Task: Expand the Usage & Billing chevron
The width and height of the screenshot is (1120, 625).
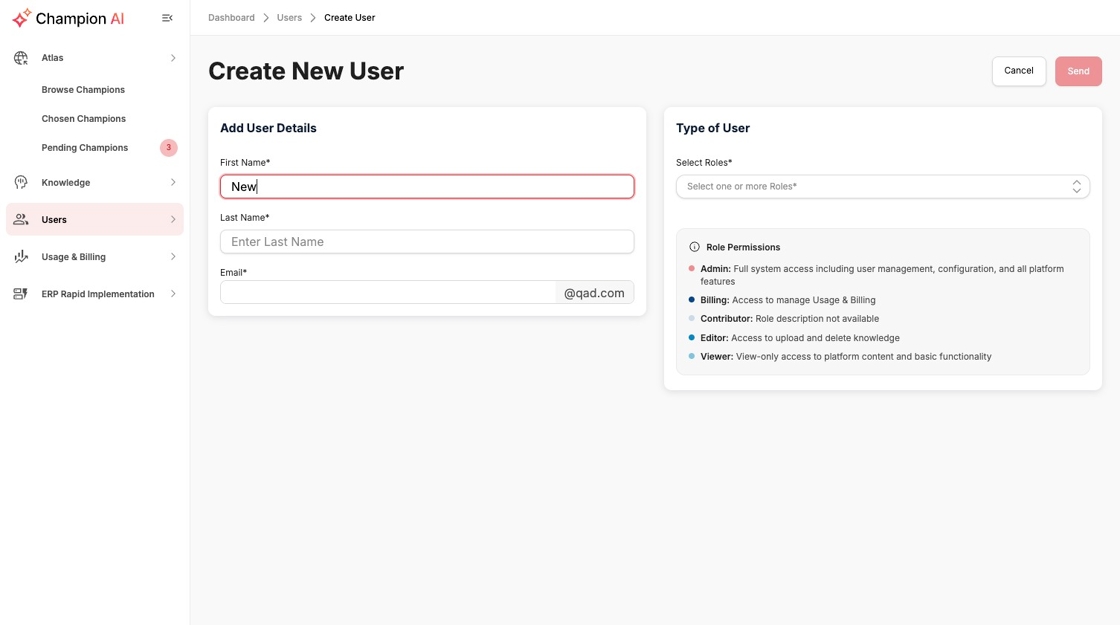Action: [173, 257]
